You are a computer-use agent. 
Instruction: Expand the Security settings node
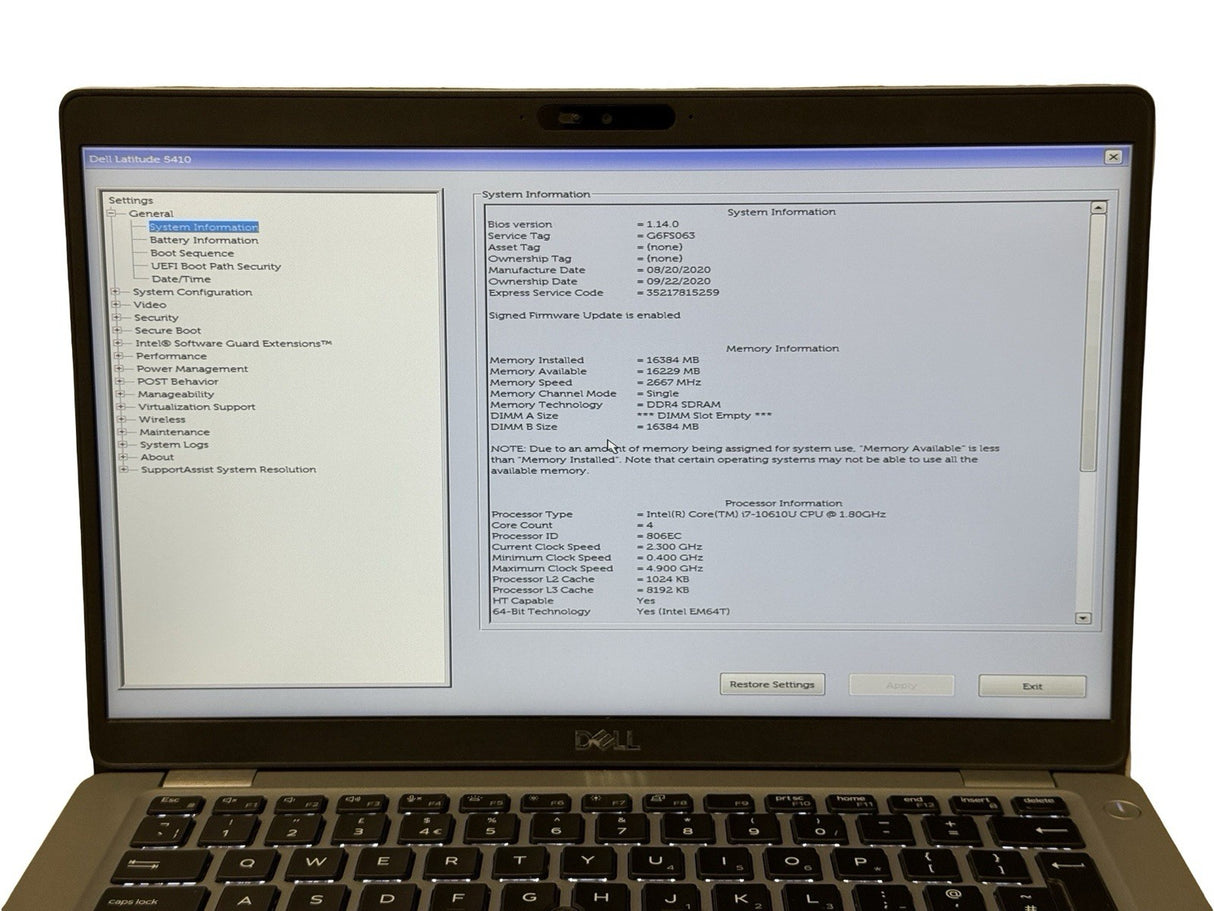click(x=117, y=318)
